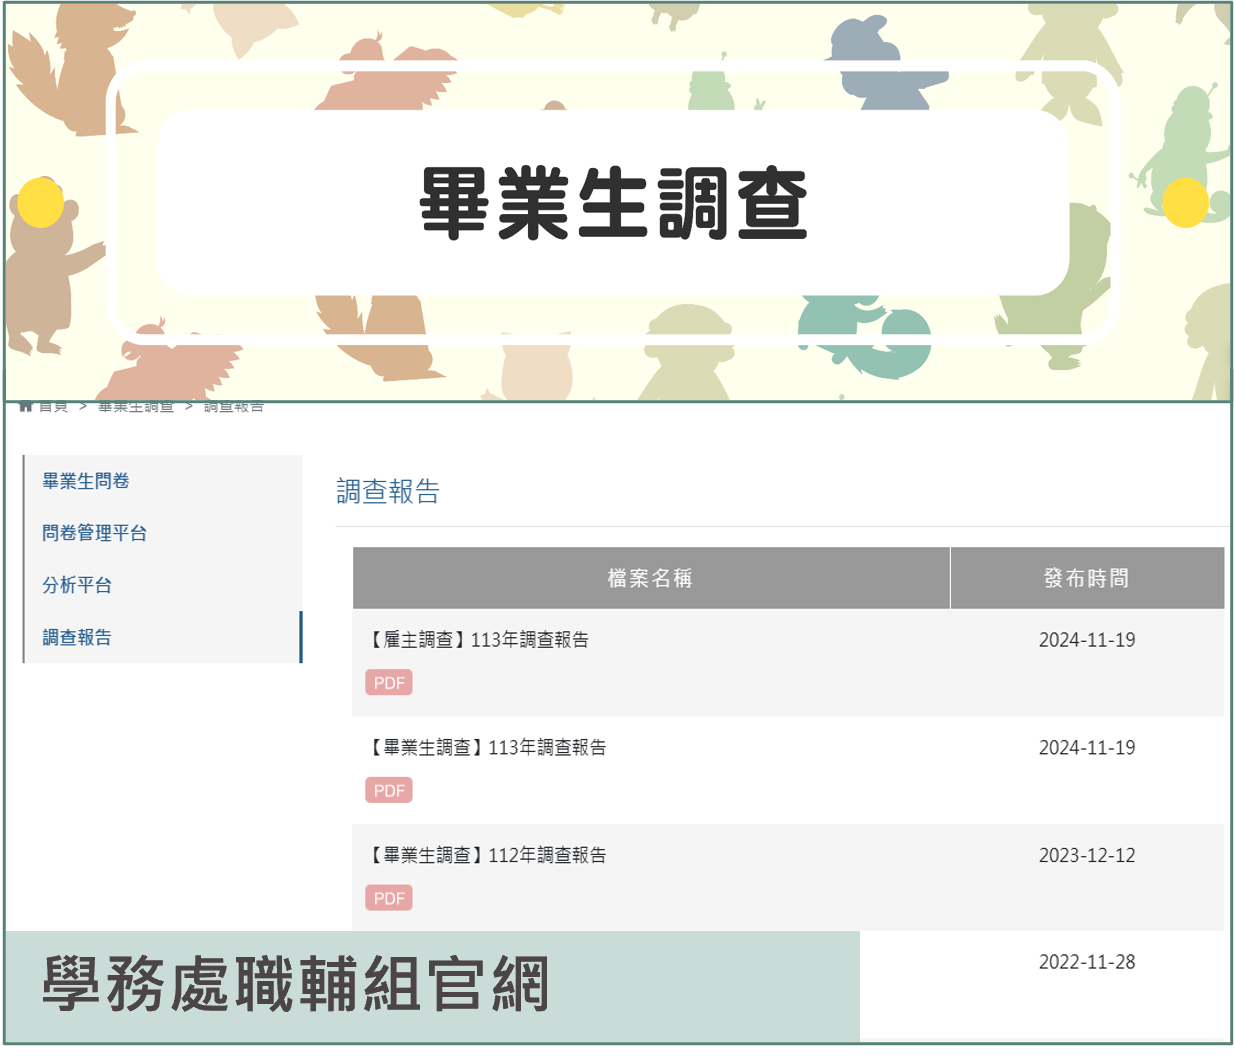Image resolution: width=1234 pixels, height=1062 pixels.
Task: Open the PDF icon for 113年雇主調查報告
Action: 388,682
